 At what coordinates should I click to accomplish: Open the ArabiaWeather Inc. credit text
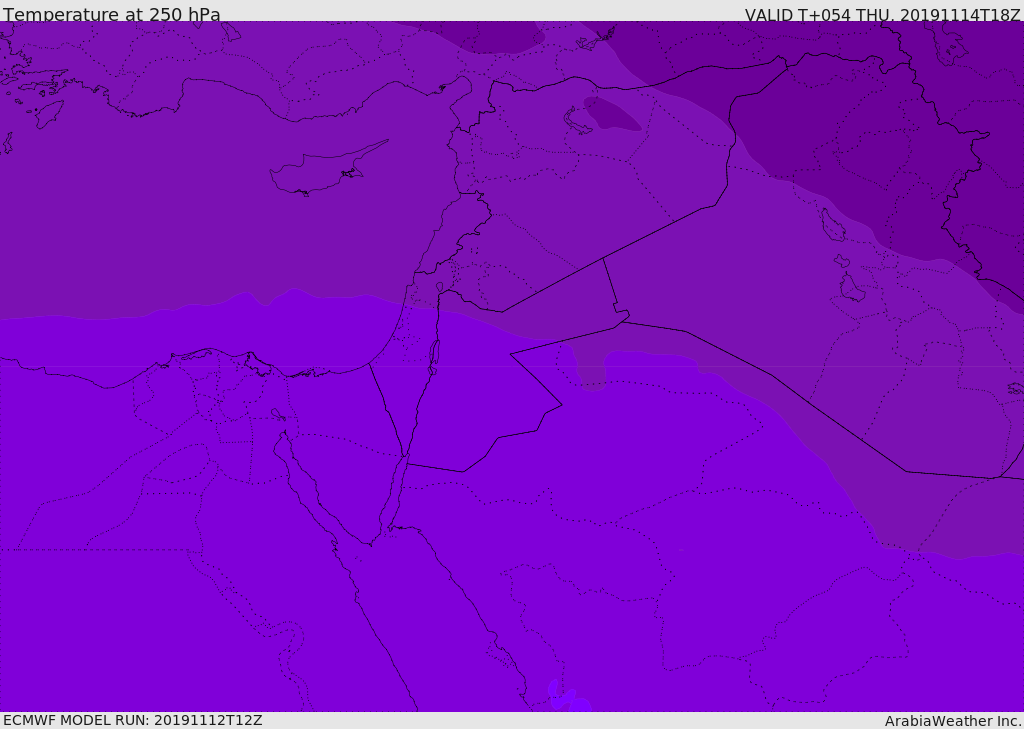coord(953,720)
